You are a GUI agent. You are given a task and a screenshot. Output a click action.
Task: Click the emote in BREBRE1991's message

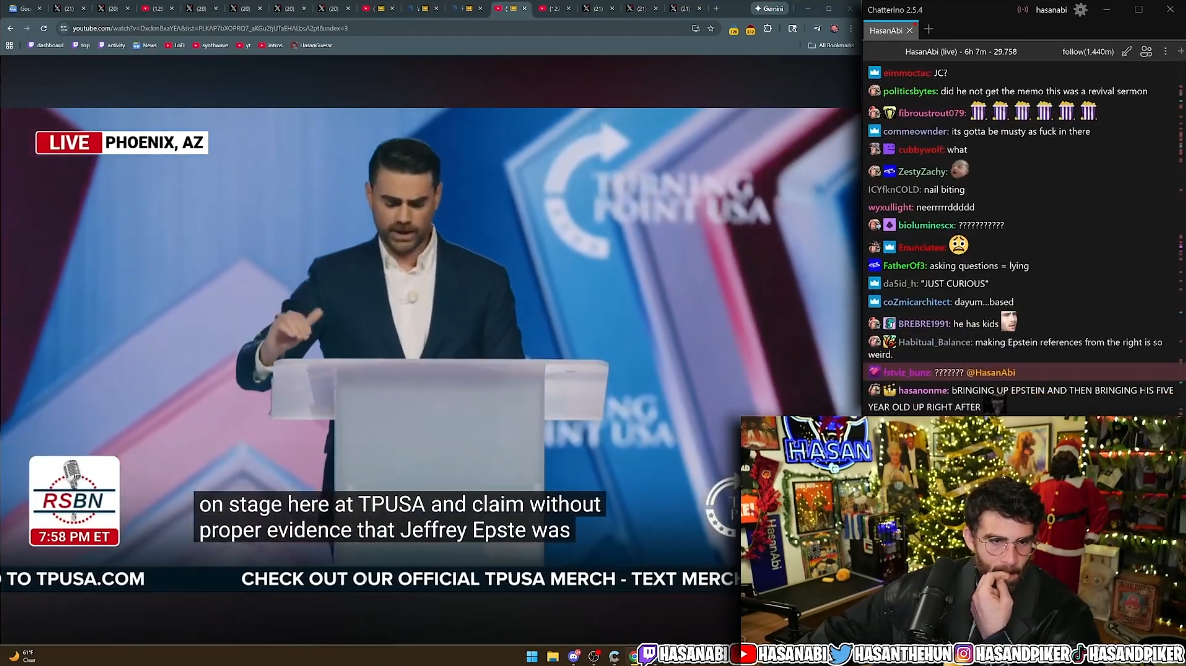click(x=1009, y=322)
